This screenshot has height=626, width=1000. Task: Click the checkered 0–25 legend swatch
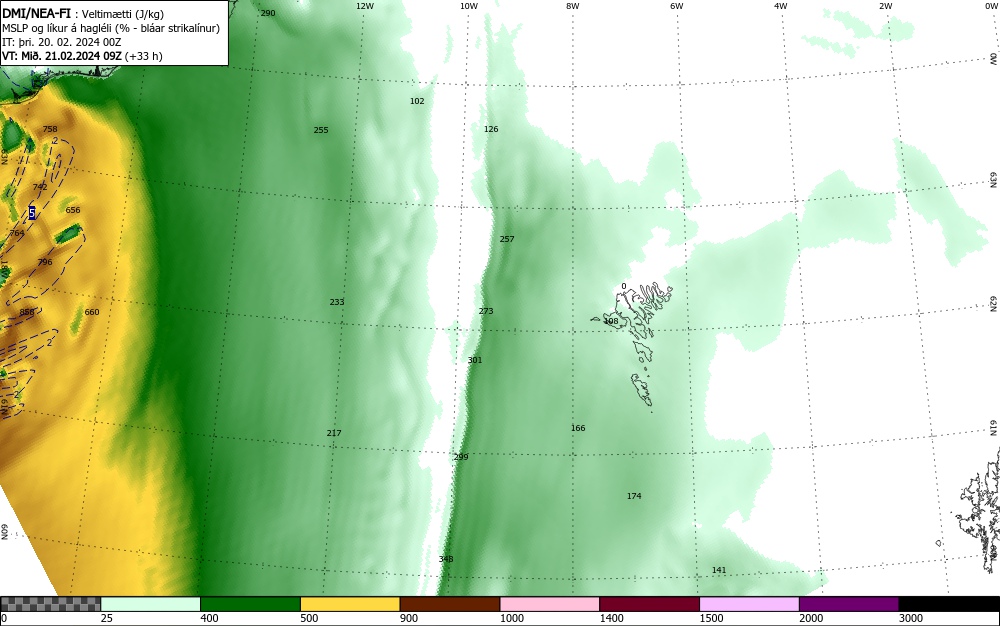point(50,604)
